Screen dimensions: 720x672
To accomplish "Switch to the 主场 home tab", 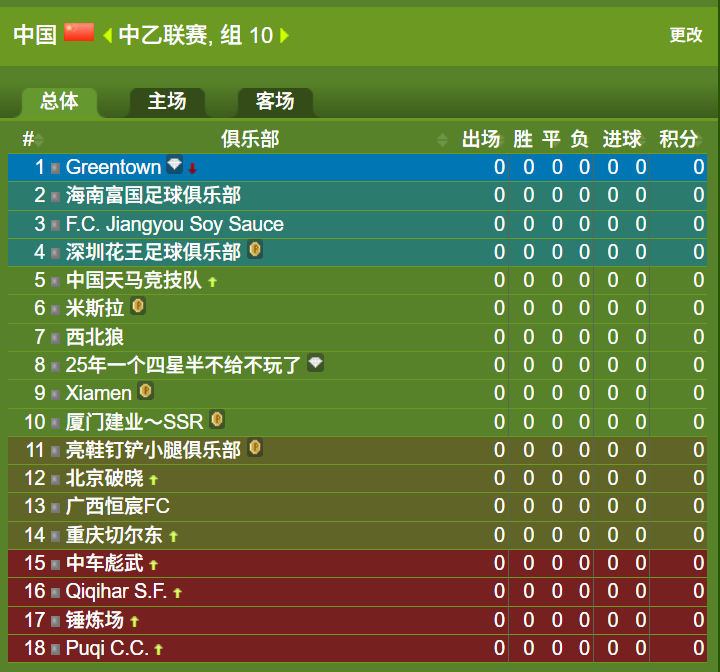I will [167, 102].
